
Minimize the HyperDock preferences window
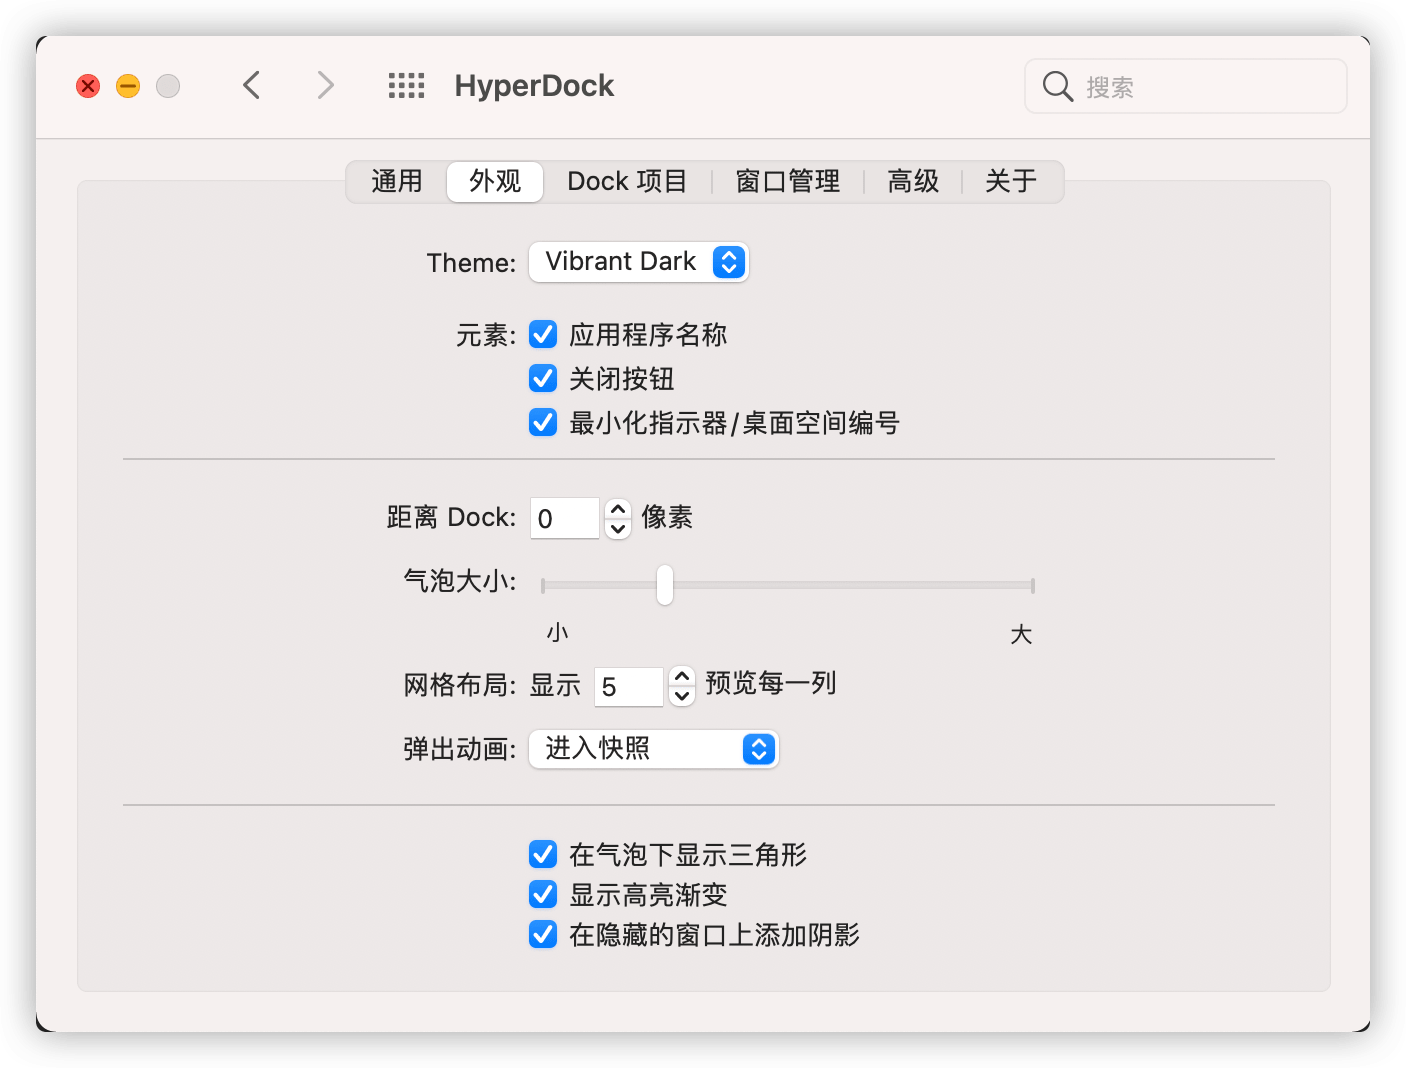point(128,86)
